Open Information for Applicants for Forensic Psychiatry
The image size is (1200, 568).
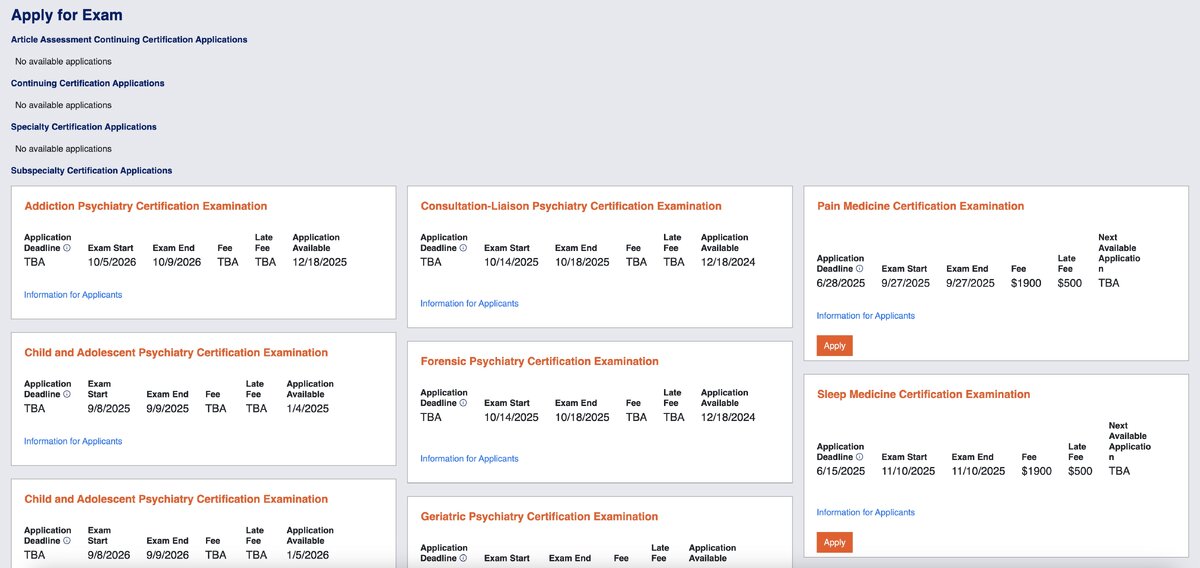(469, 459)
